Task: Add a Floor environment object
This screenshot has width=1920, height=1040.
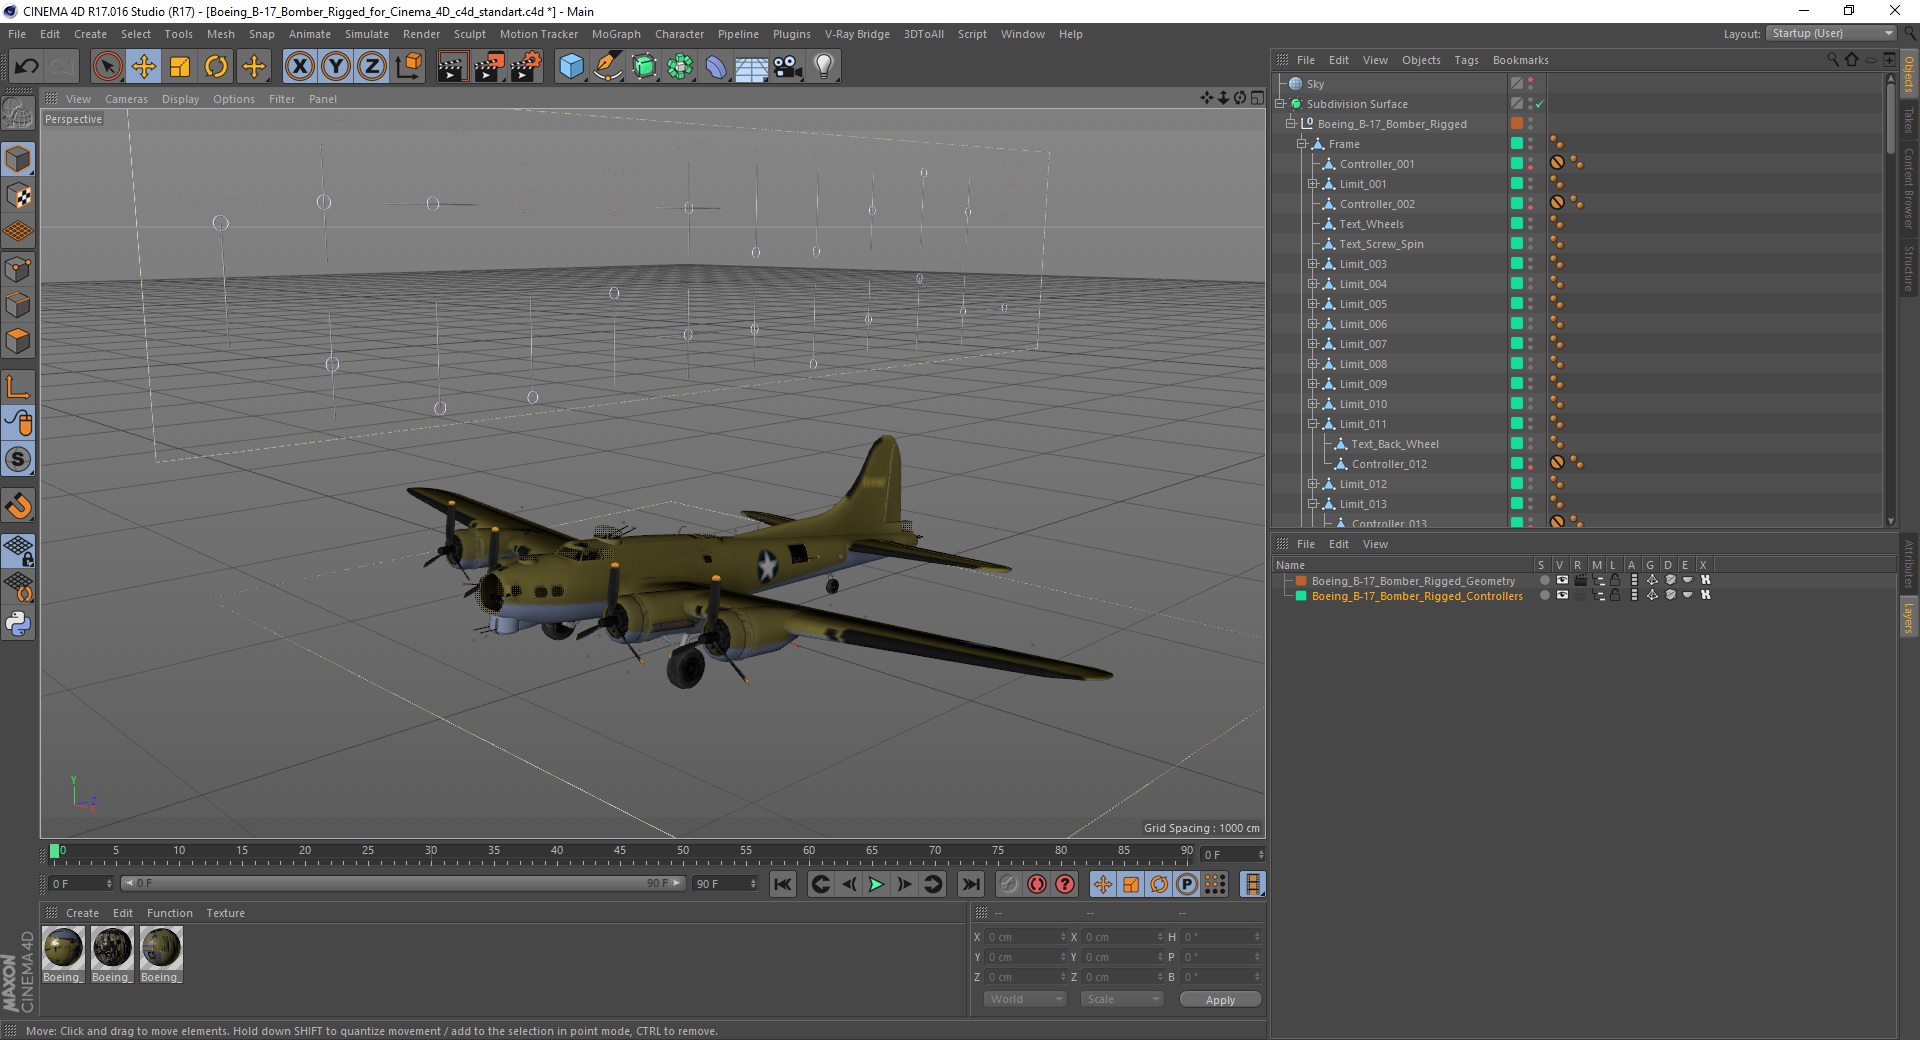Action: click(x=752, y=67)
